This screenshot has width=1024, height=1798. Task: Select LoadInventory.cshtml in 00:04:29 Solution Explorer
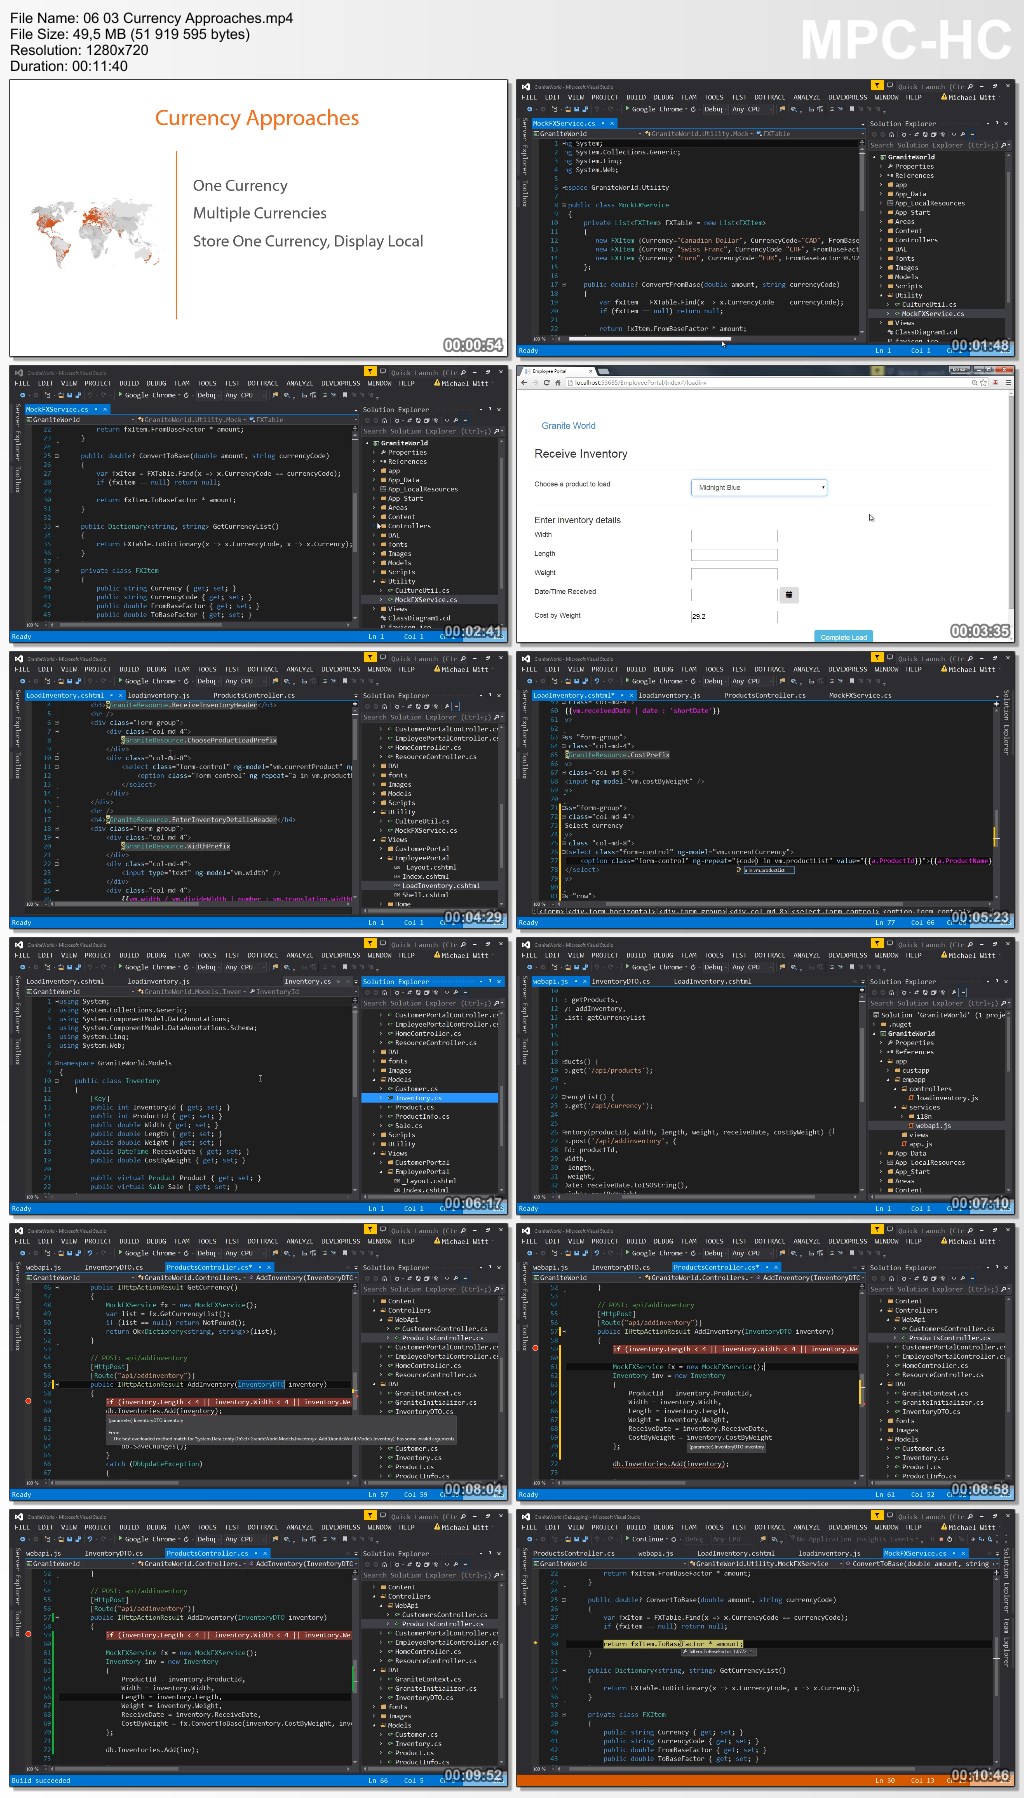pos(440,885)
